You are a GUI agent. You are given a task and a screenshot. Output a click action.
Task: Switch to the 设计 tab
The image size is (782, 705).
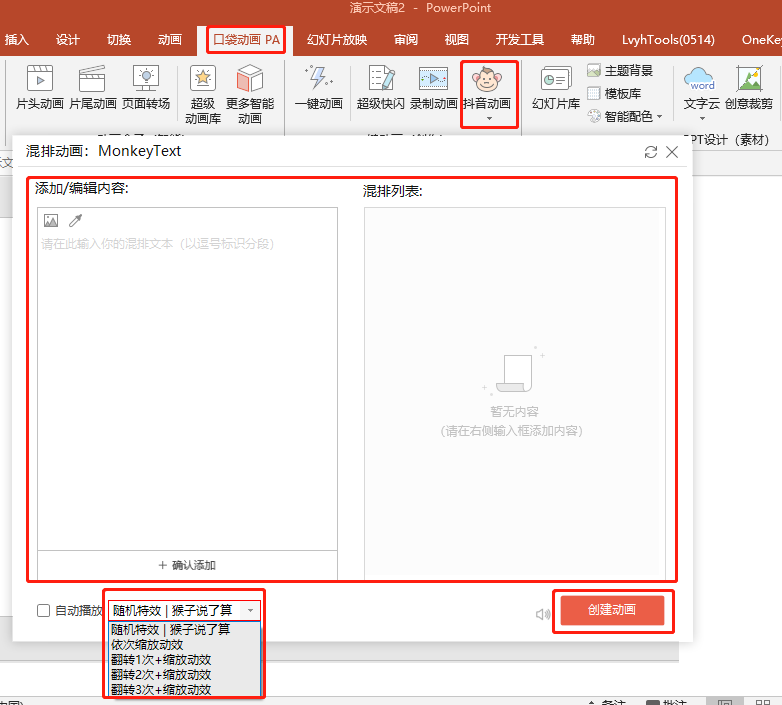(67, 39)
